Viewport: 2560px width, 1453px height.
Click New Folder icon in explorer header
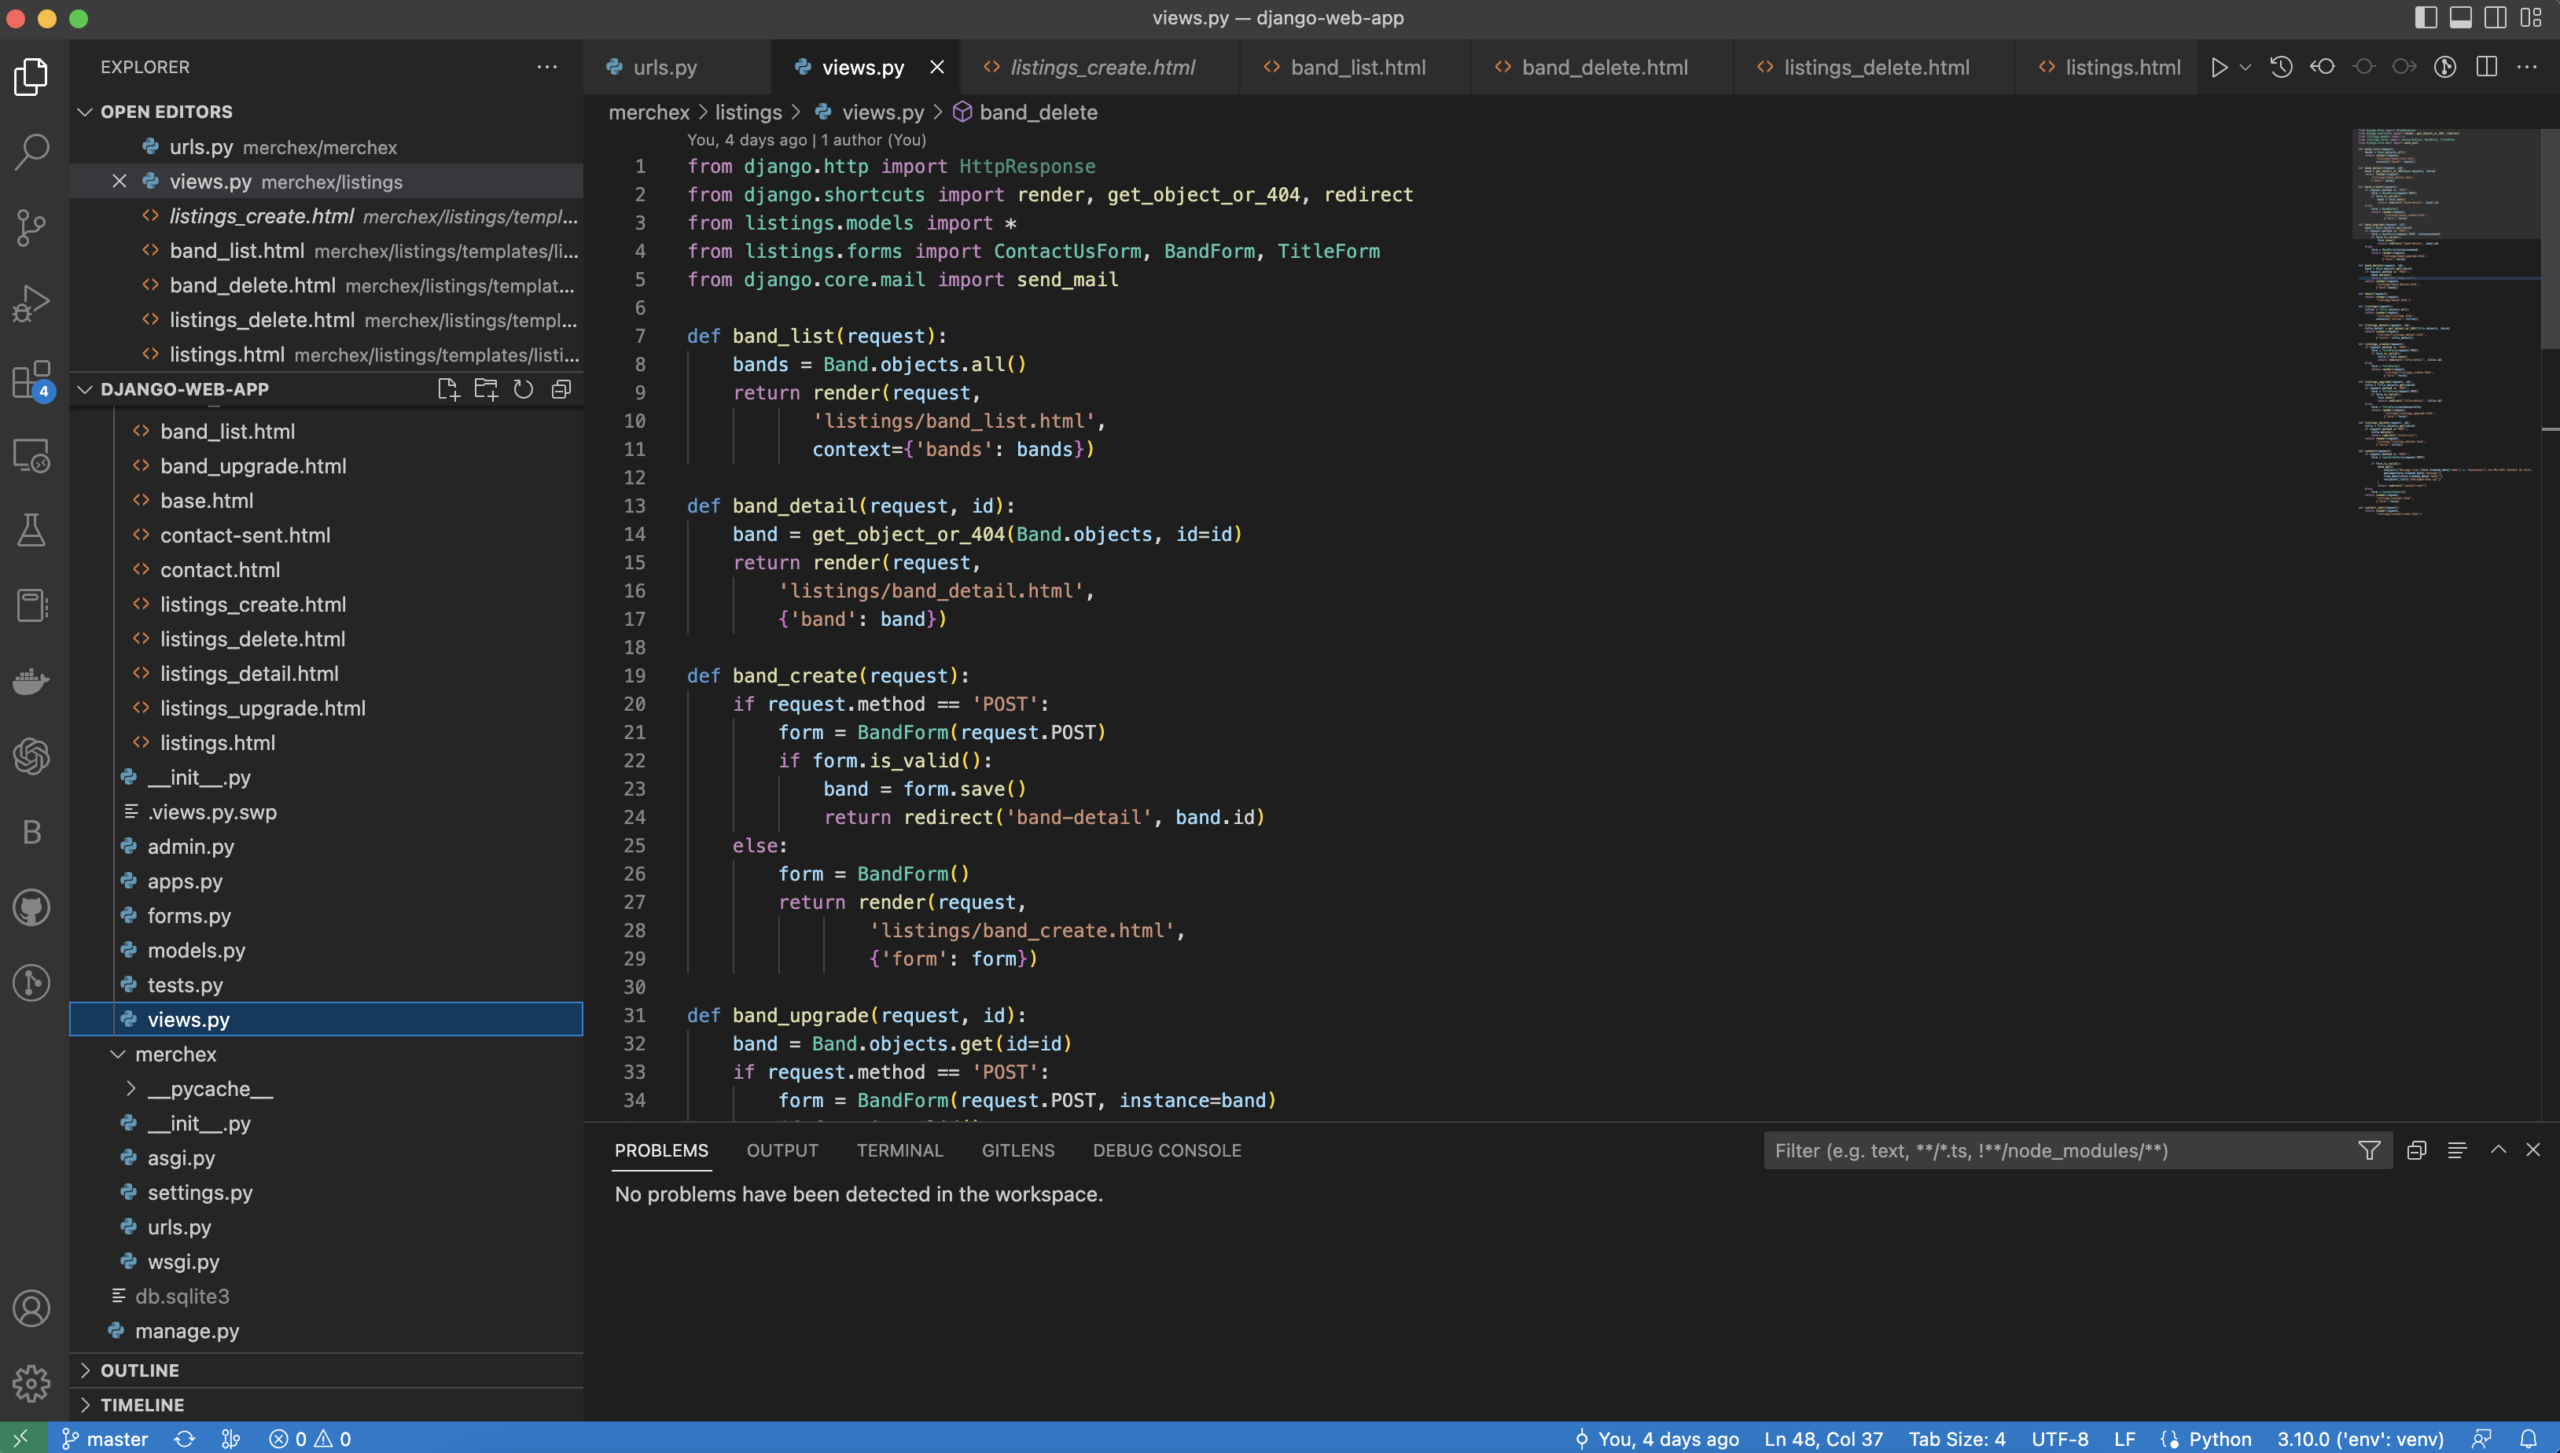click(486, 389)
